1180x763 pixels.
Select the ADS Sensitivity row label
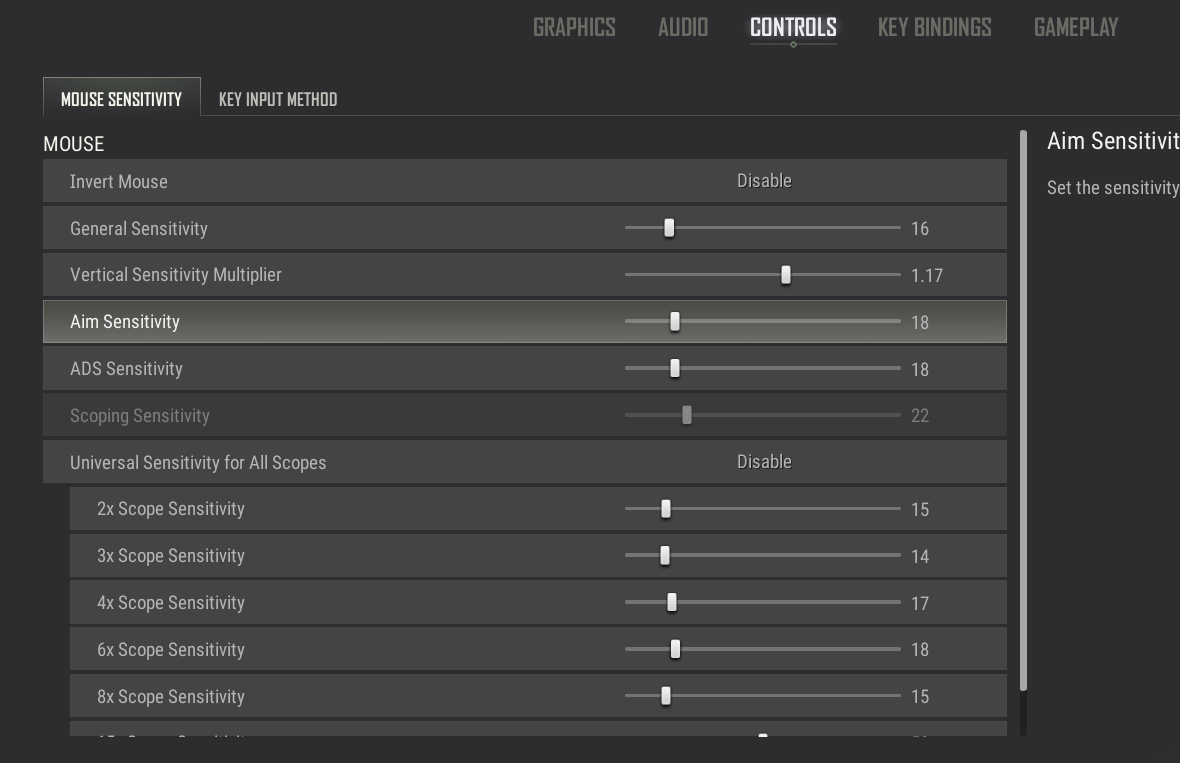pos(126,369)
